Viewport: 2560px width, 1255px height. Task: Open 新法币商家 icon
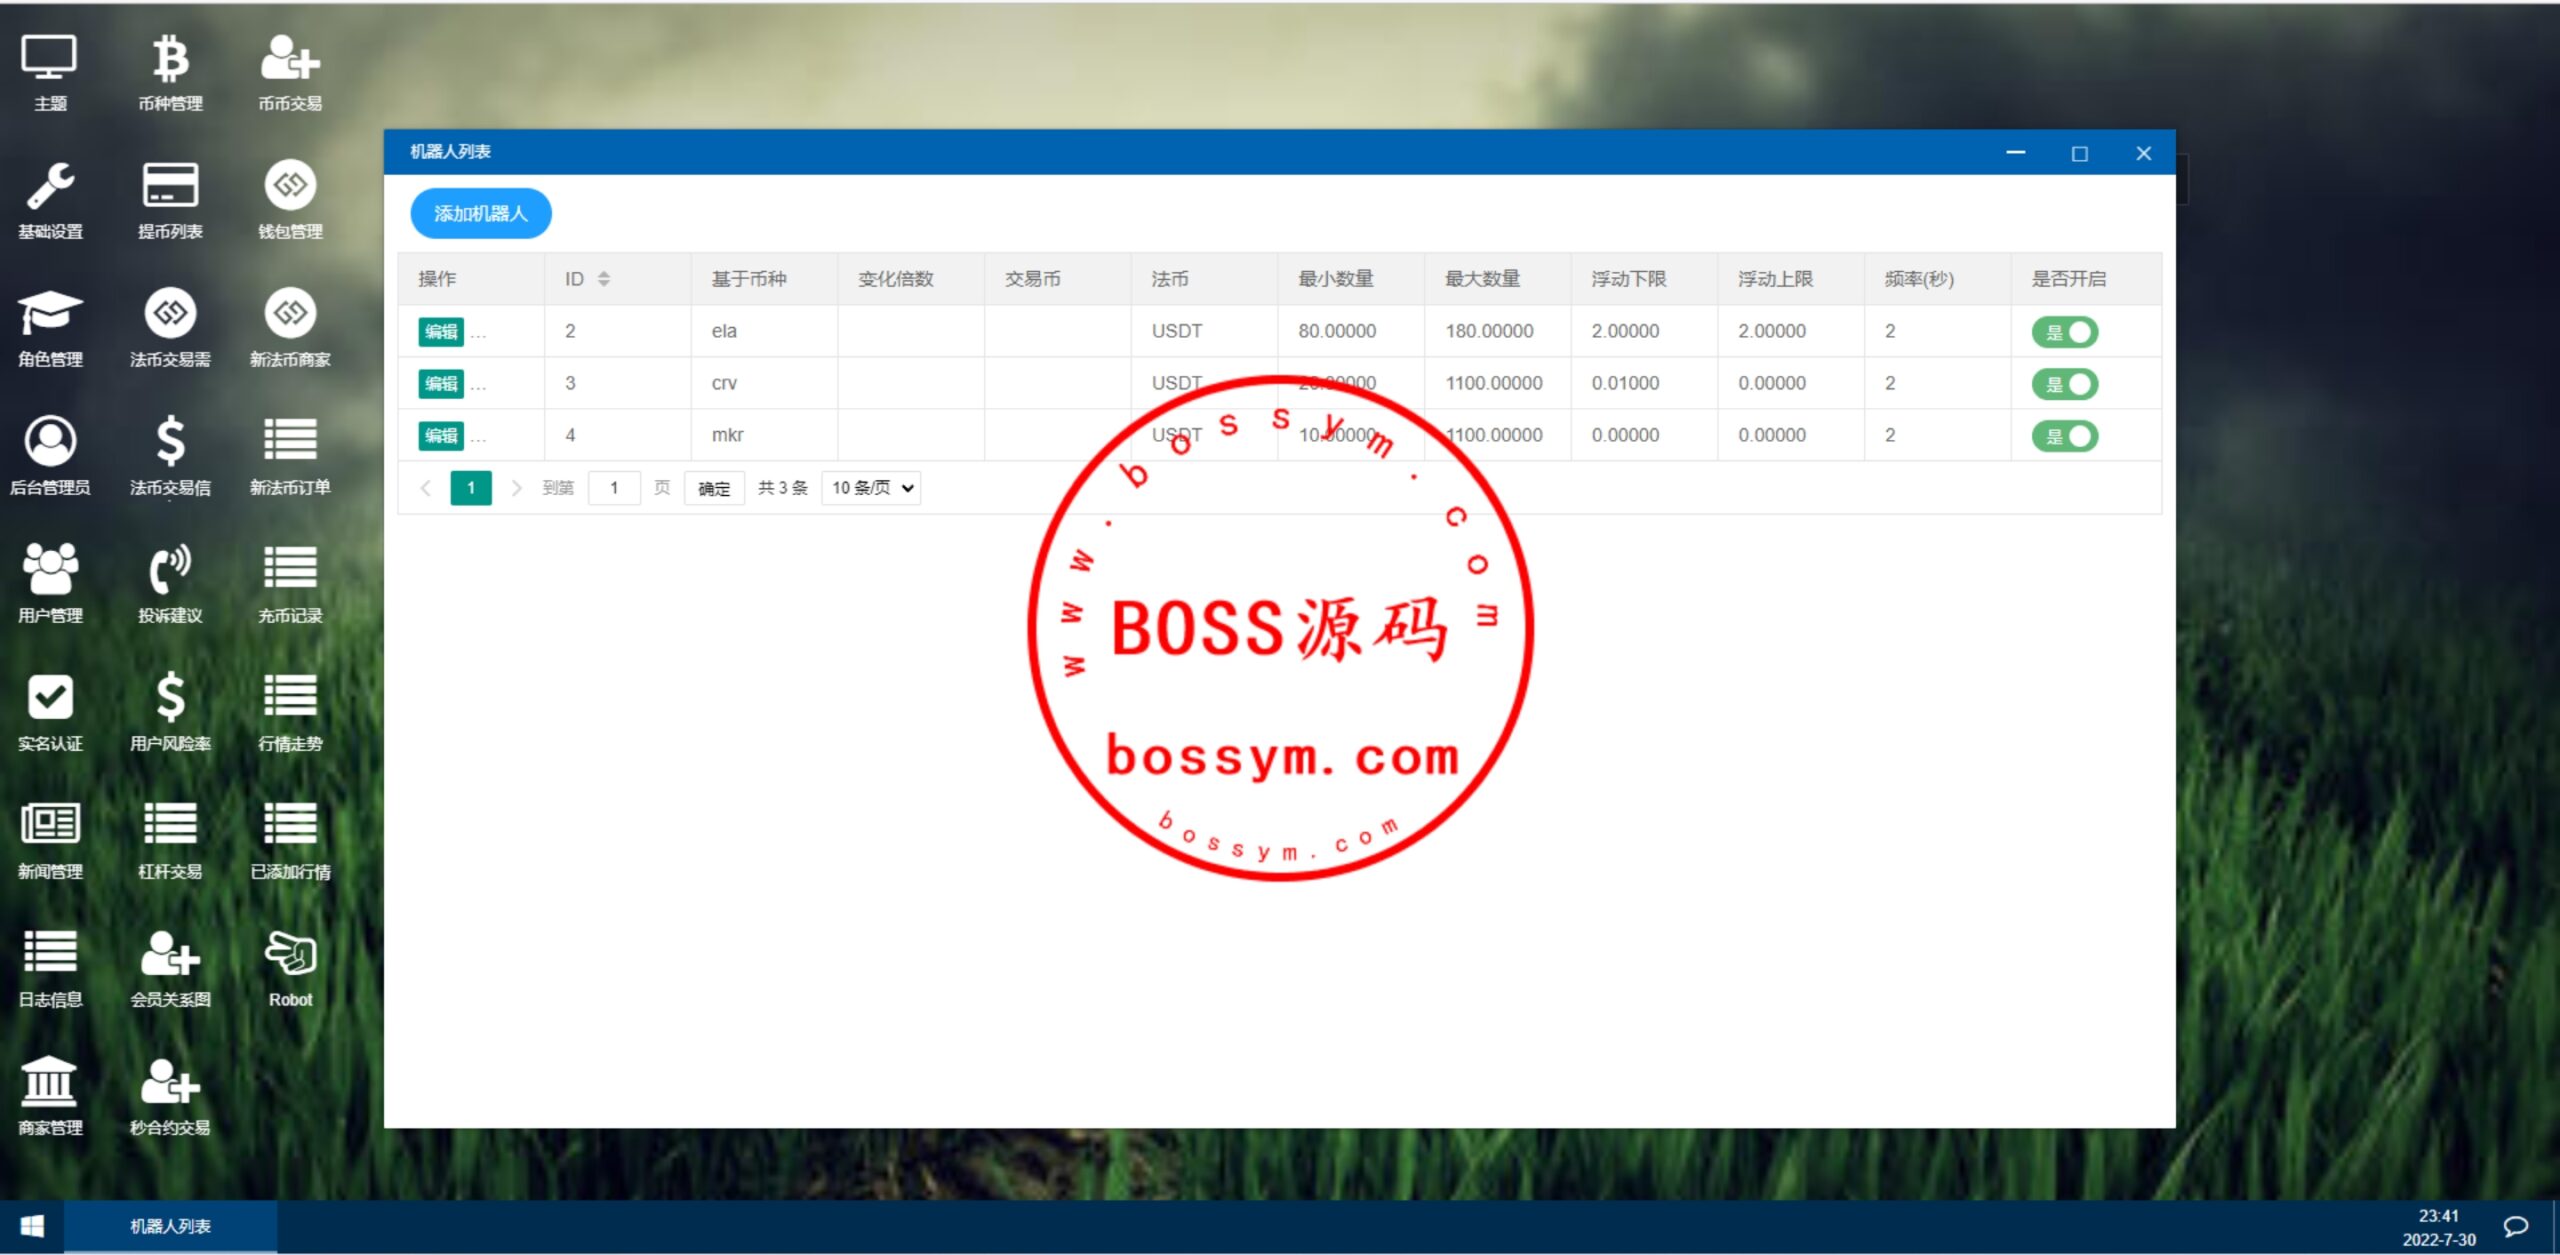pyautogui.click(x=290, y=329)
